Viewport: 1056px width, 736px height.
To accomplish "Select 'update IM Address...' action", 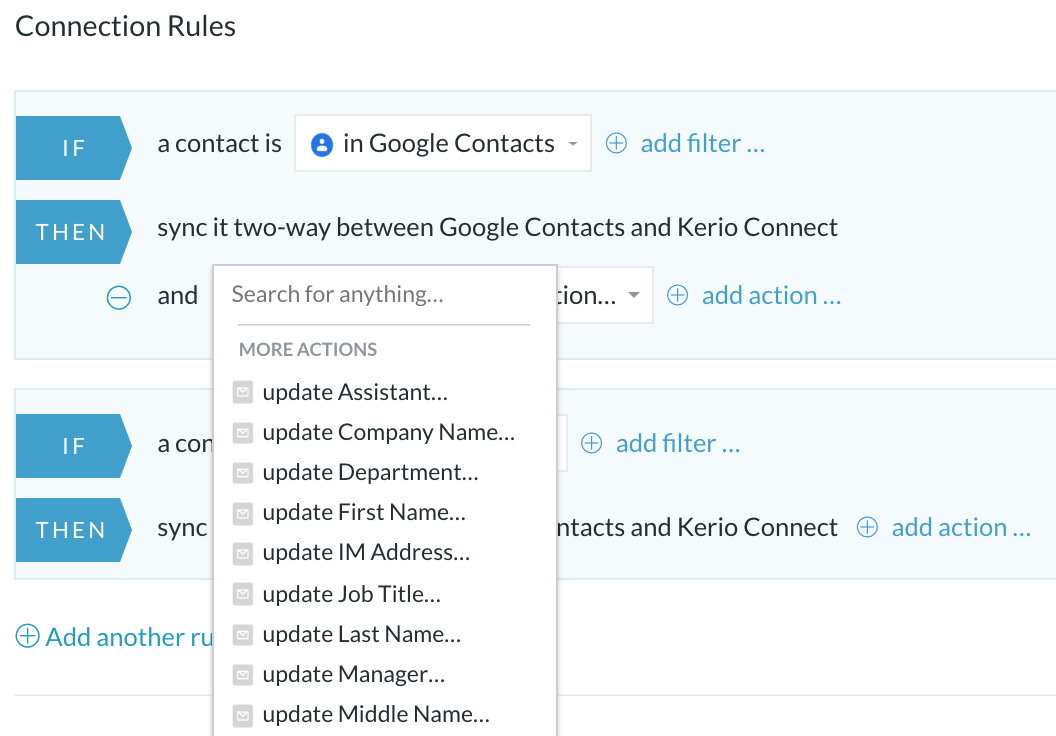I will [x=366, y=553].
